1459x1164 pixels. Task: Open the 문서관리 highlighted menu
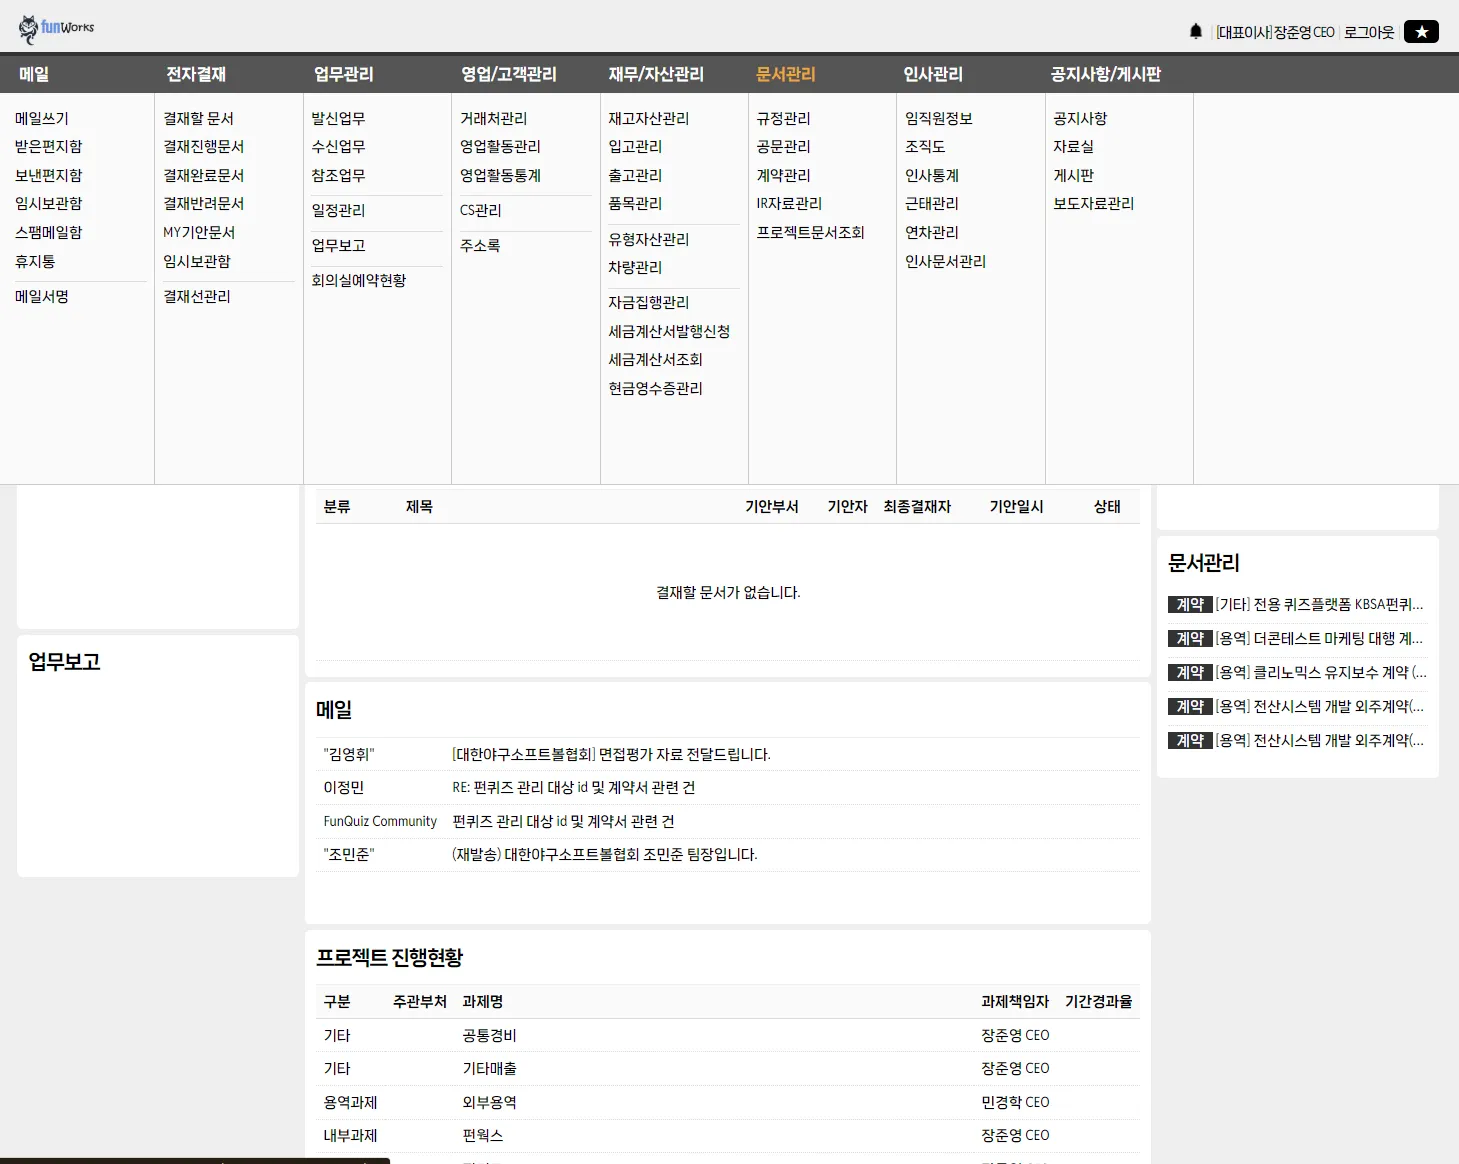click(x=786, y=73)
